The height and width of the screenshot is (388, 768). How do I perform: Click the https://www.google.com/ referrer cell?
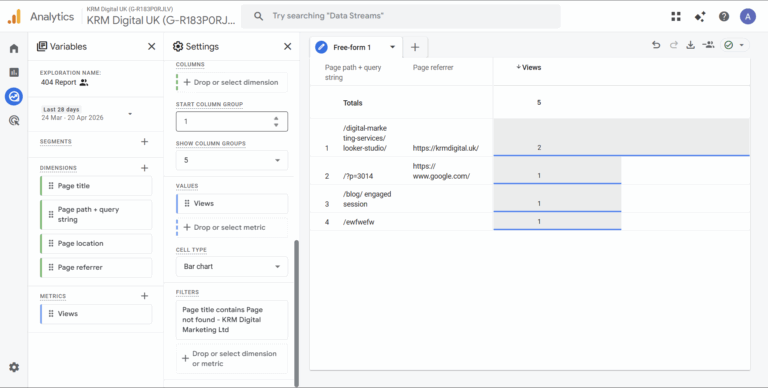441,171
